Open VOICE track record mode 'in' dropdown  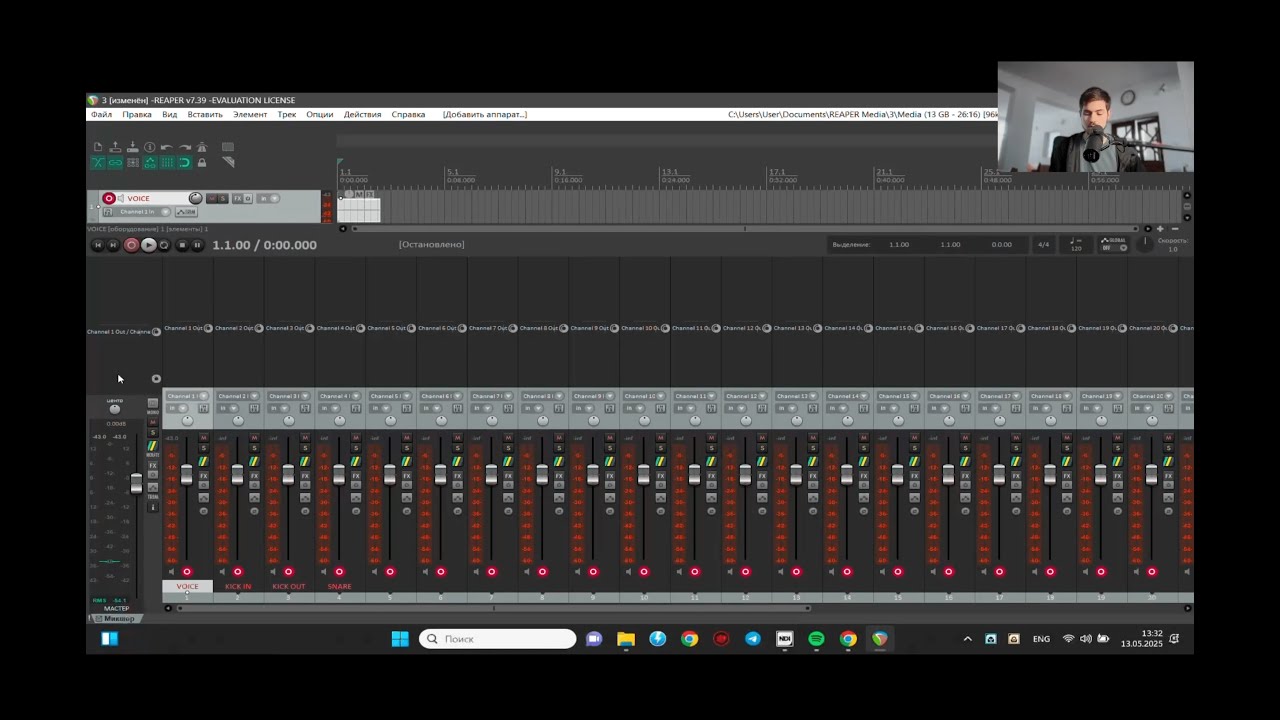pyautogui.click(x=268, y=198)
